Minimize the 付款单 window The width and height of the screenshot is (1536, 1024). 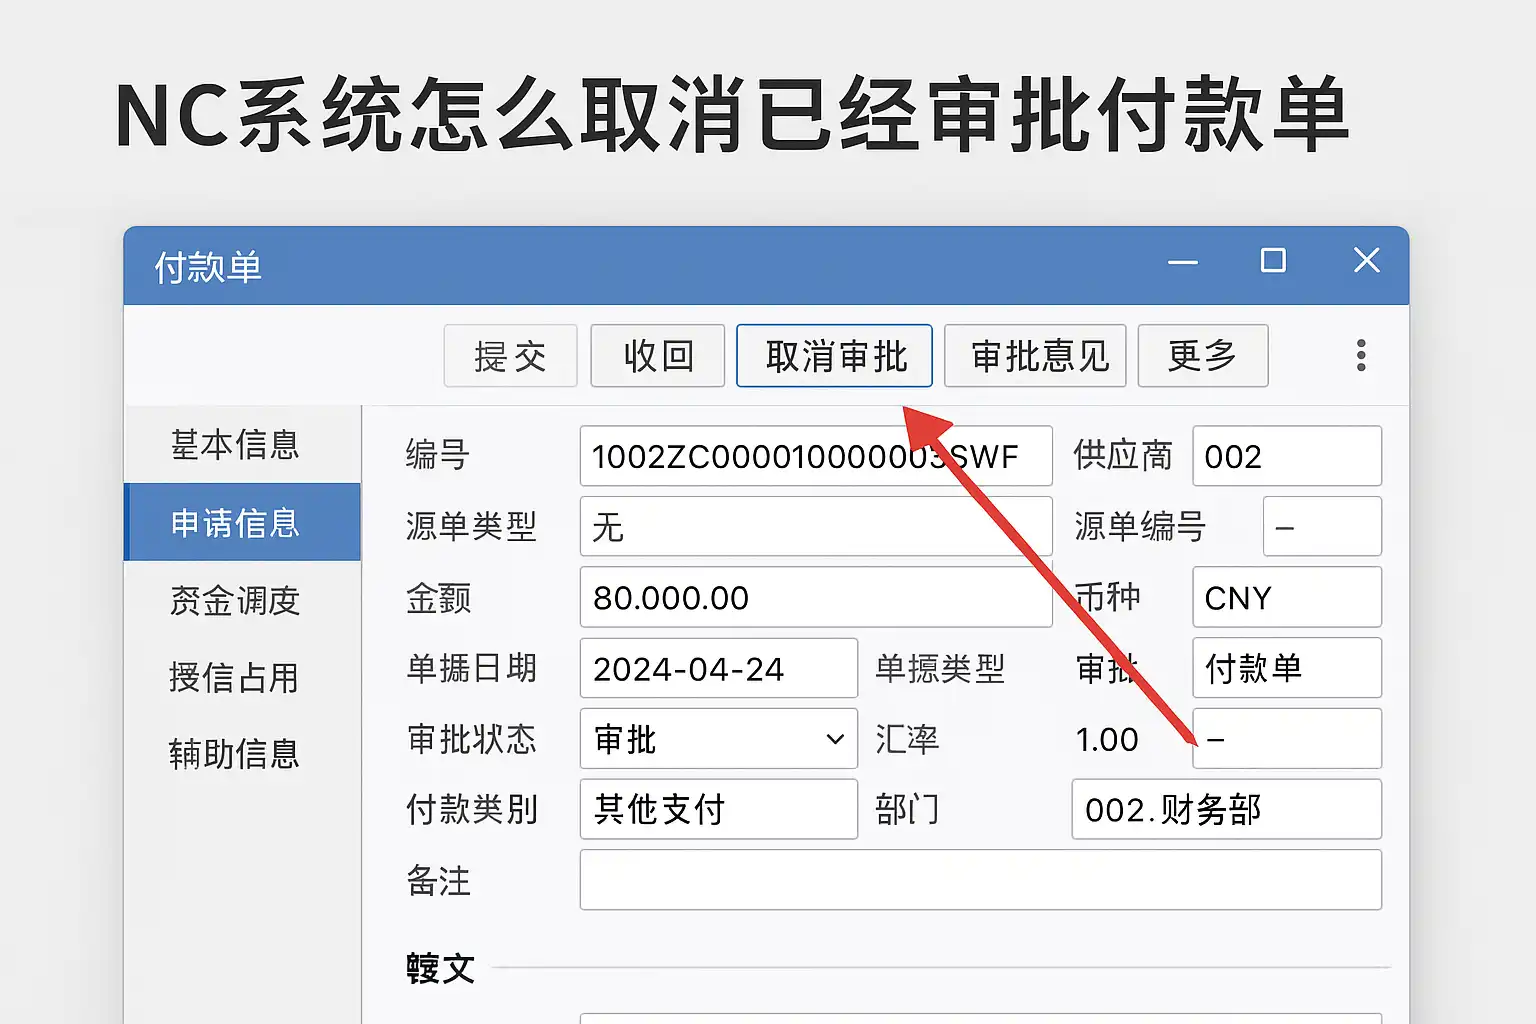pos(1183,262)
